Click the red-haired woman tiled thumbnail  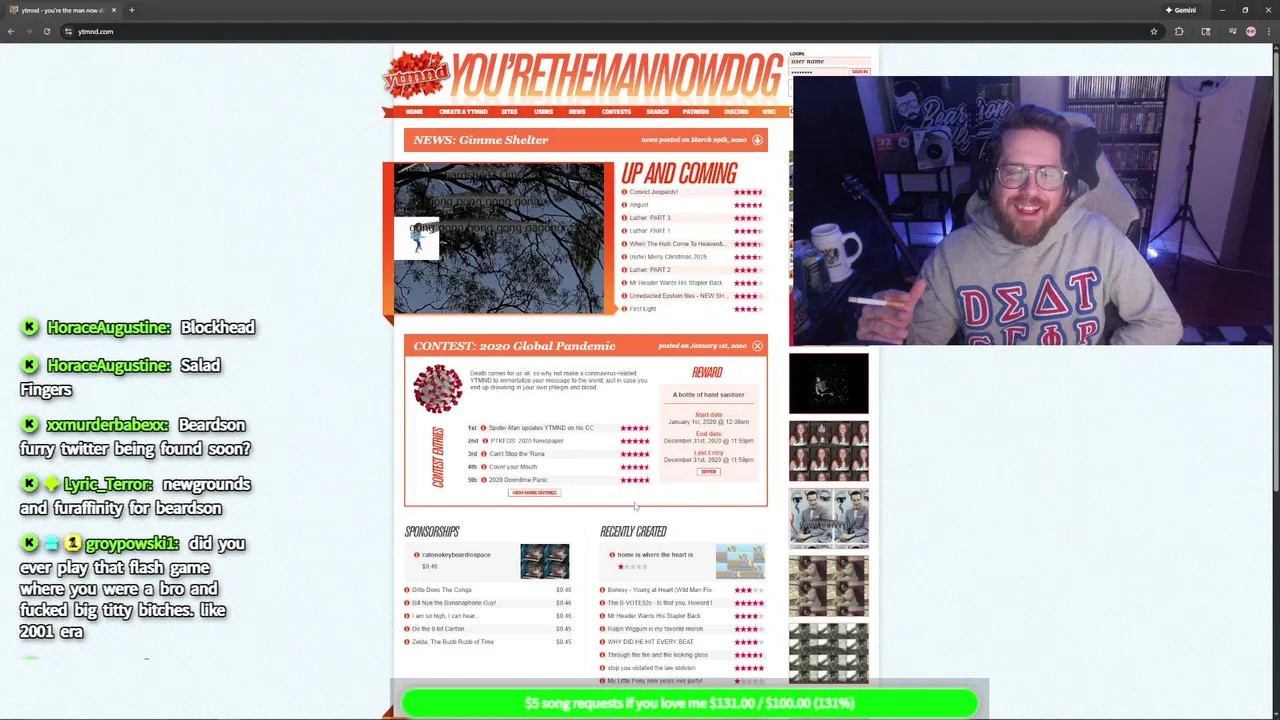829,451
